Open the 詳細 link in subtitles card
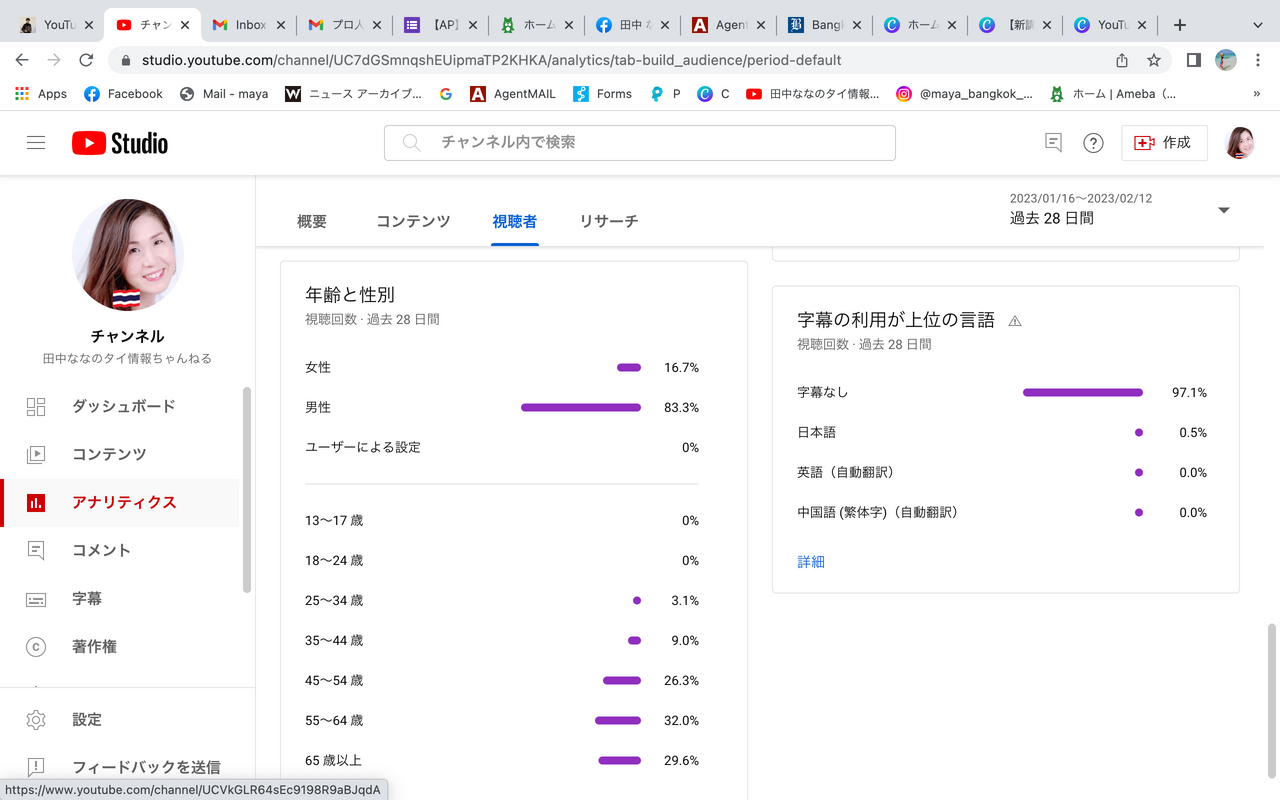Viewport: 1280px width, 800px height. tap(811, 562)
